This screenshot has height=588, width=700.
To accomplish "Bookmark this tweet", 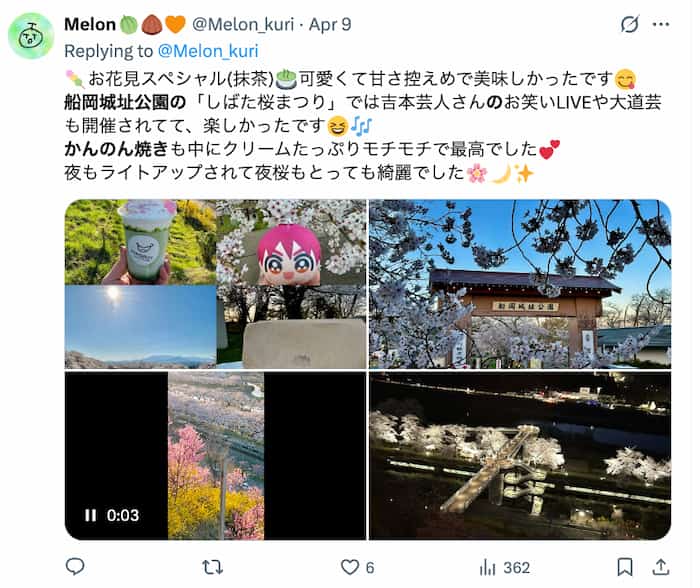I will (624, 567).
